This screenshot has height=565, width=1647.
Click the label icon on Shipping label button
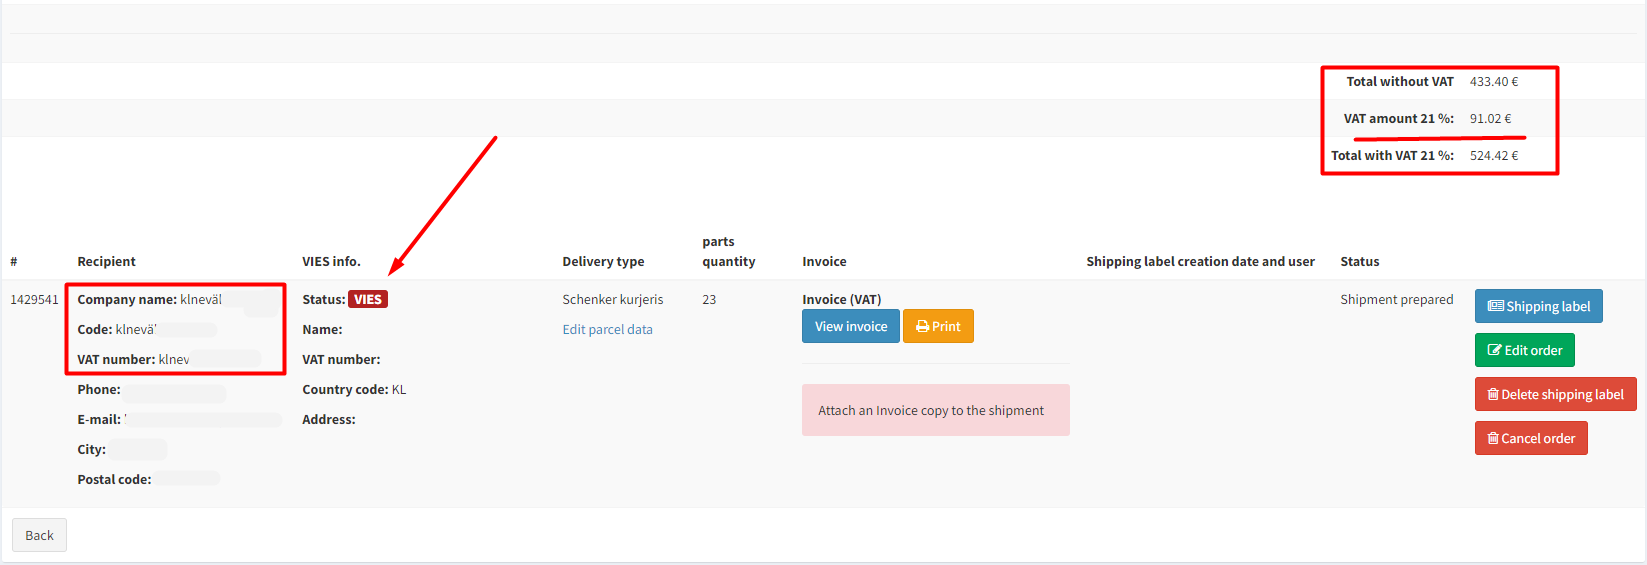pyautogui.click(x=1495, y=307)
